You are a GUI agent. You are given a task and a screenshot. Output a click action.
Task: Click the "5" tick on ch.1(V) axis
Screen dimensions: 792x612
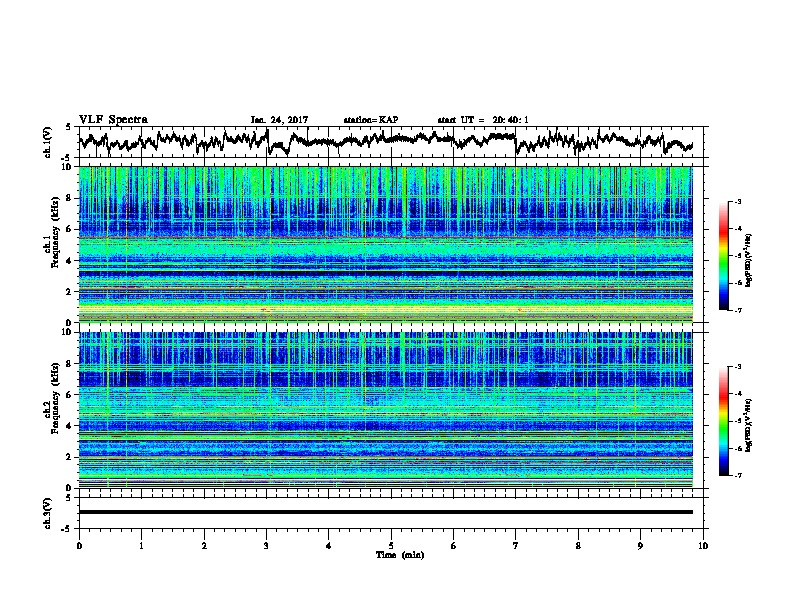click(68, 127)
